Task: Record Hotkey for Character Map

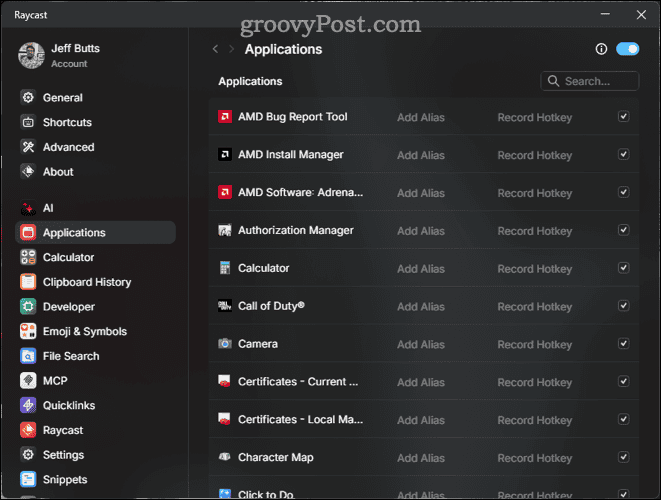Action: click(x=535, y=458)
